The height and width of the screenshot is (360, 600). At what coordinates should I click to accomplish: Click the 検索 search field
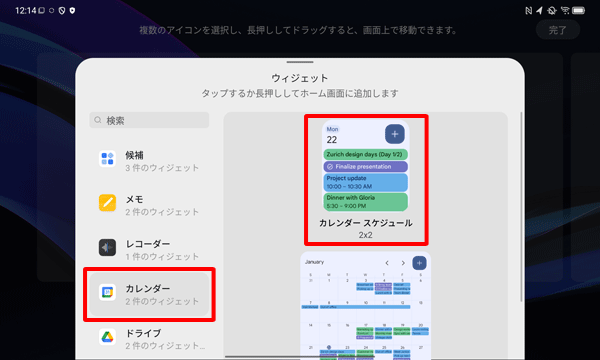149,121
